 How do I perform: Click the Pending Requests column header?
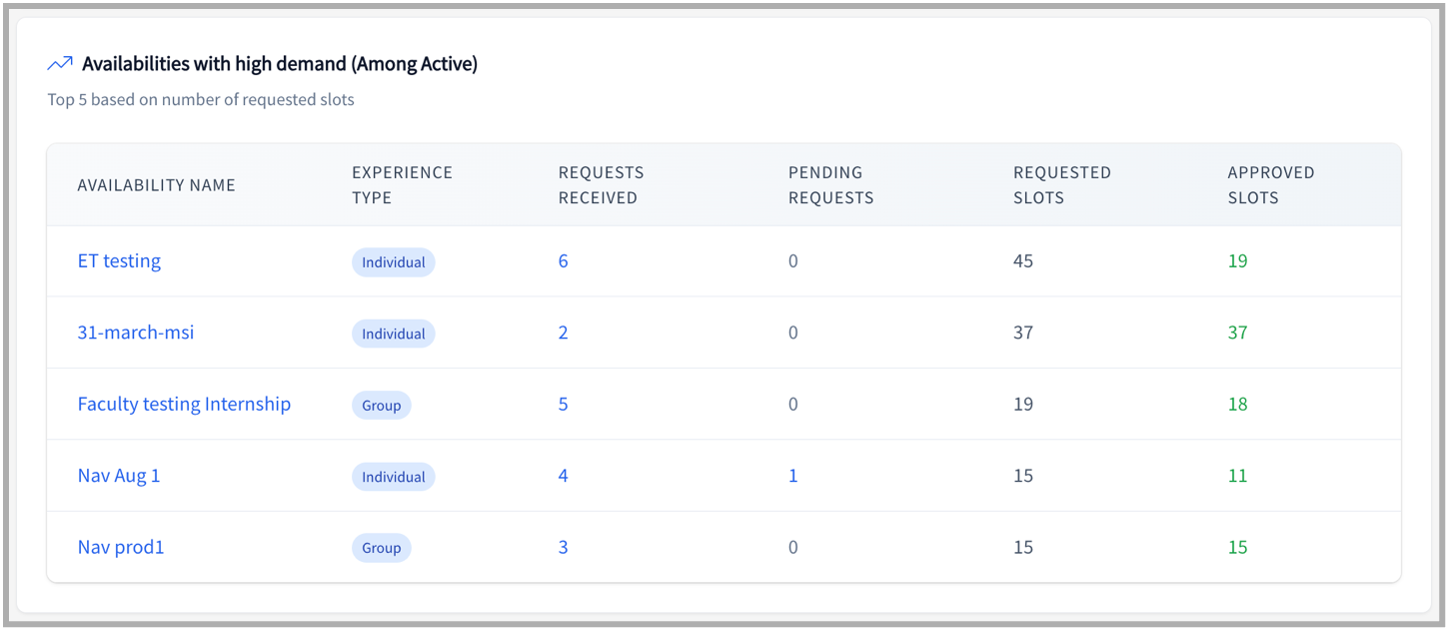click(x=830, y=185)
